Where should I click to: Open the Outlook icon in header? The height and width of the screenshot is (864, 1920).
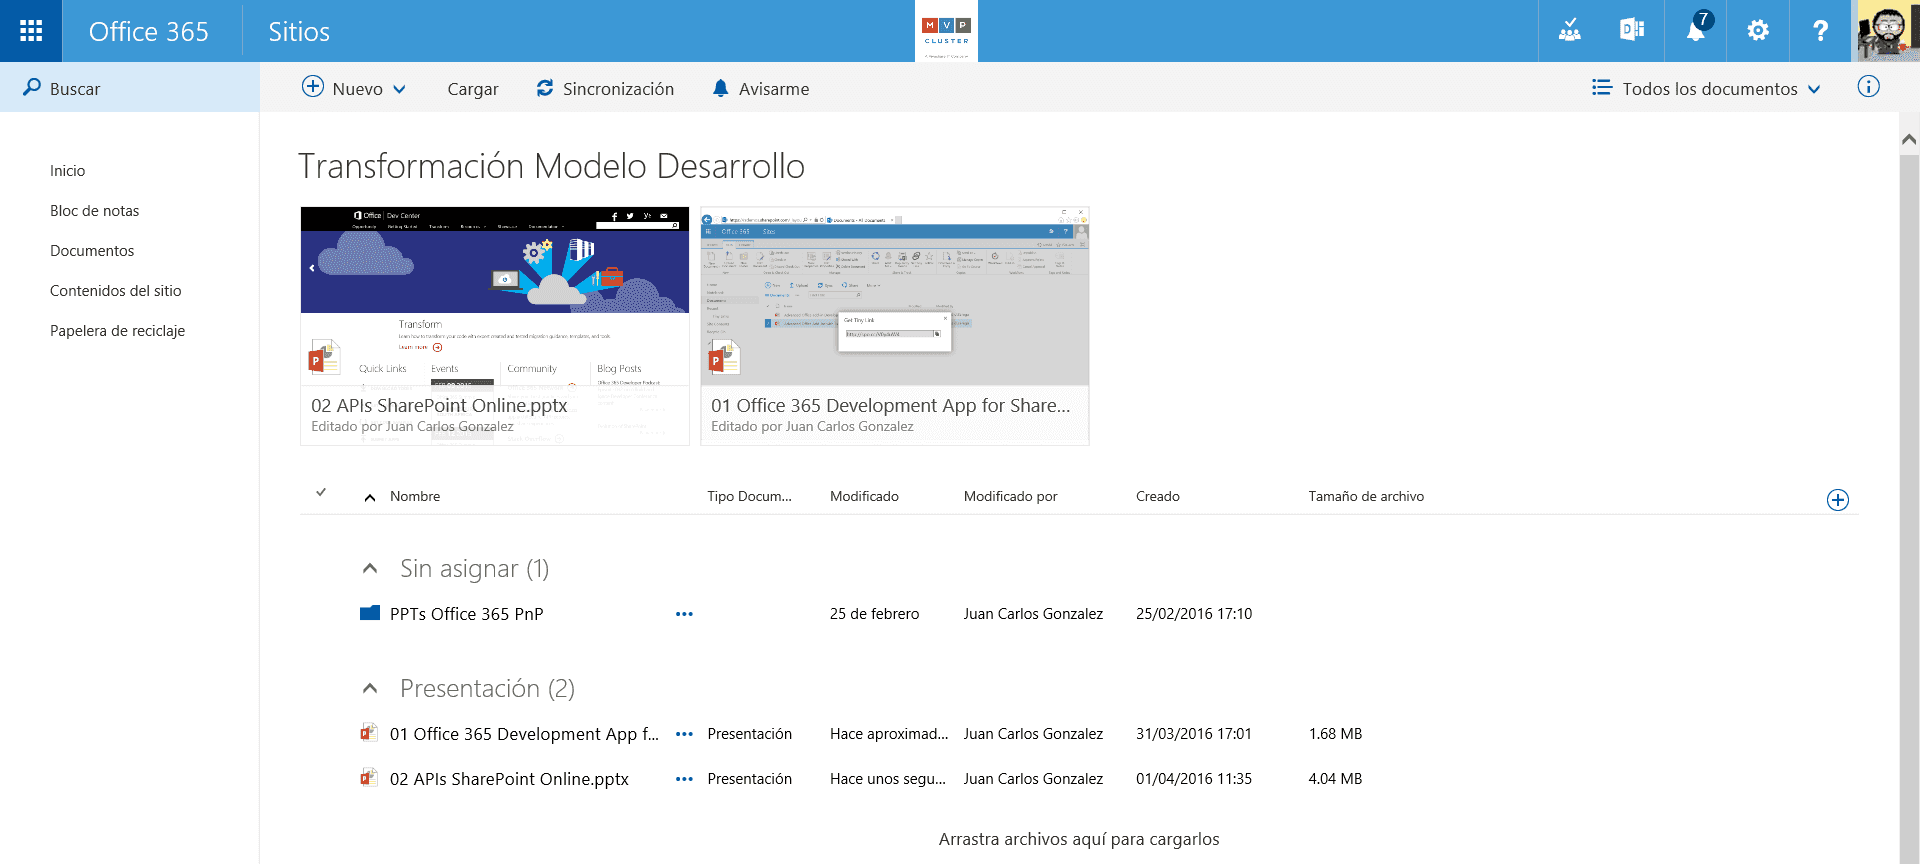point(1632,31)
